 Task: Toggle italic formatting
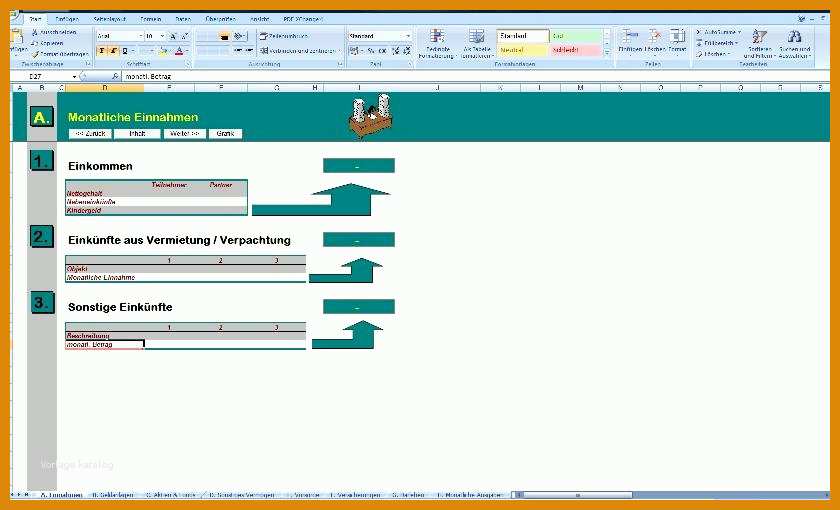113,51
